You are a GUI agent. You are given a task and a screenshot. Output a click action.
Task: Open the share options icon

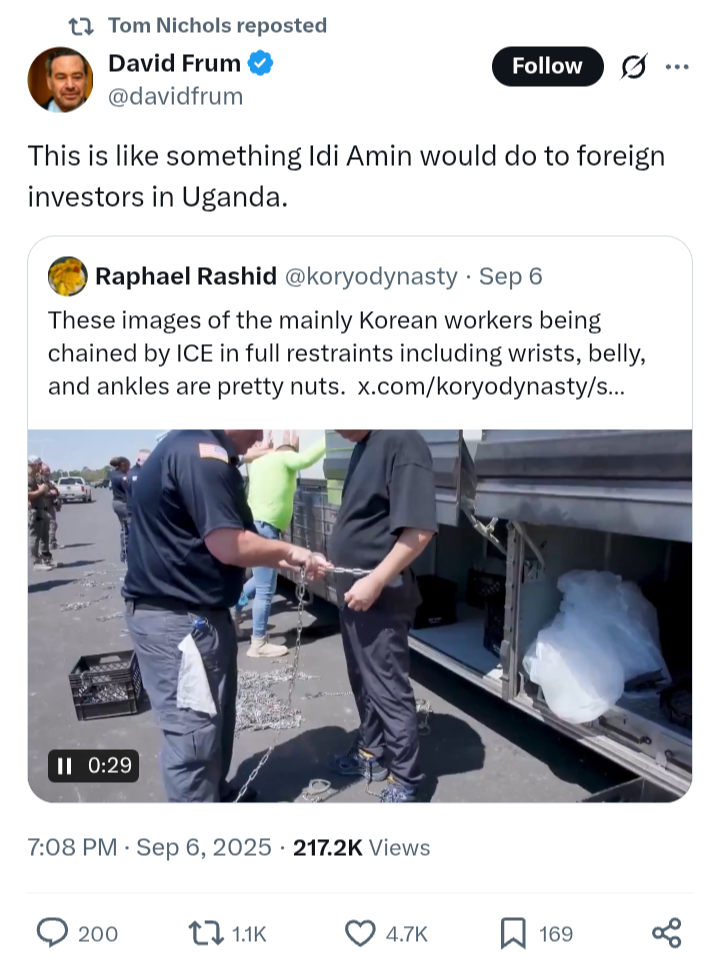[666, 933]
